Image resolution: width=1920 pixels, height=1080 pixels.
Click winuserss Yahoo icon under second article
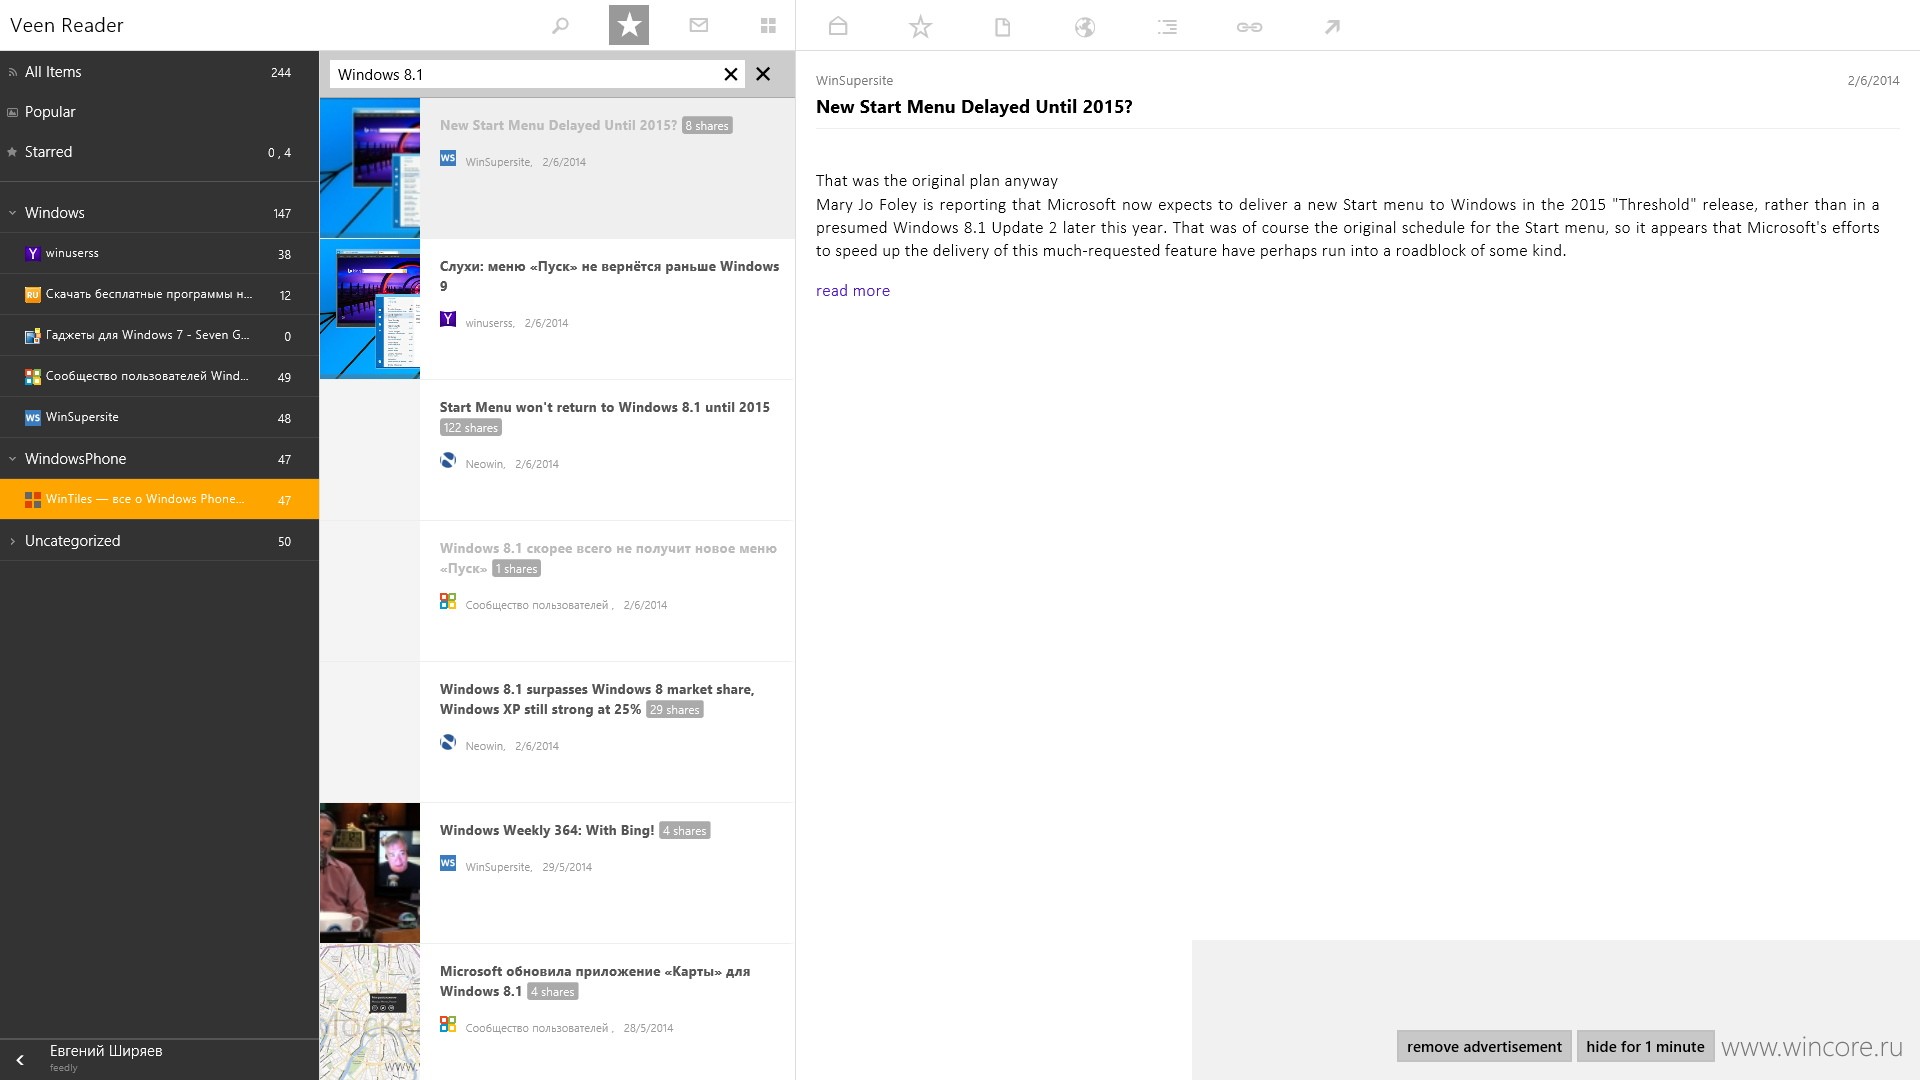click(448, 319)
